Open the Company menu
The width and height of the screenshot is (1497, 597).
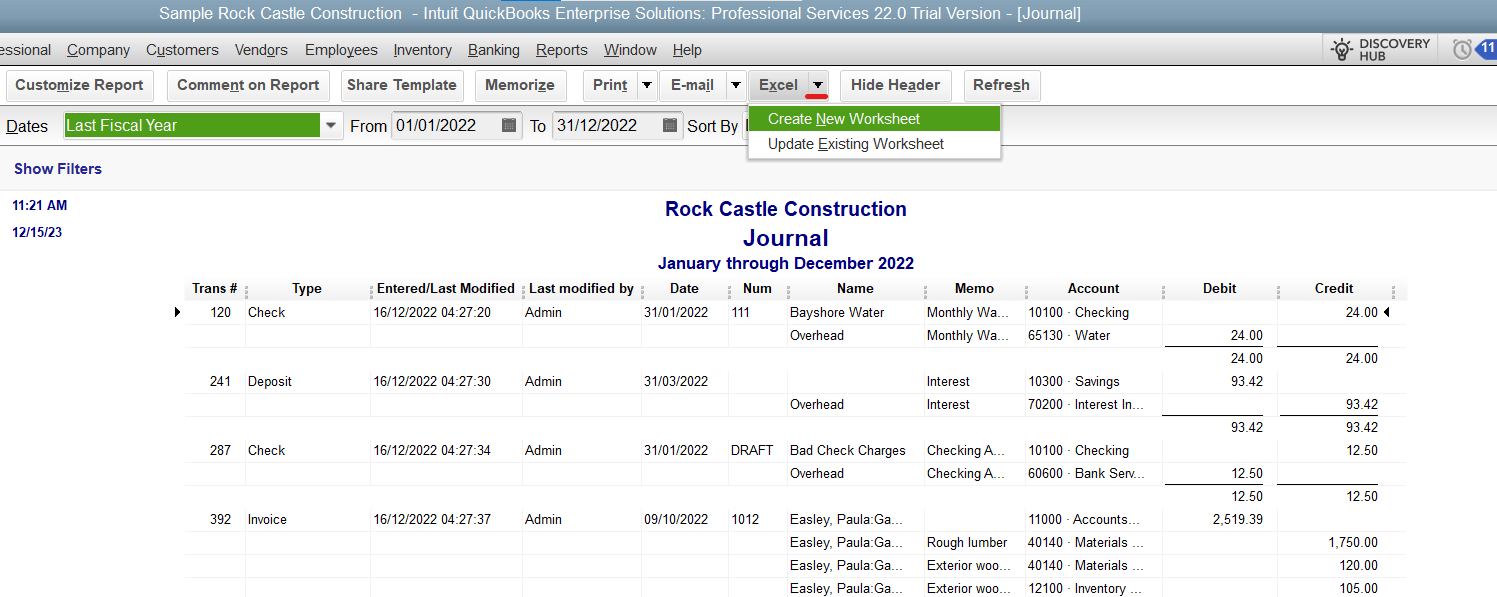tap(98, 50)
